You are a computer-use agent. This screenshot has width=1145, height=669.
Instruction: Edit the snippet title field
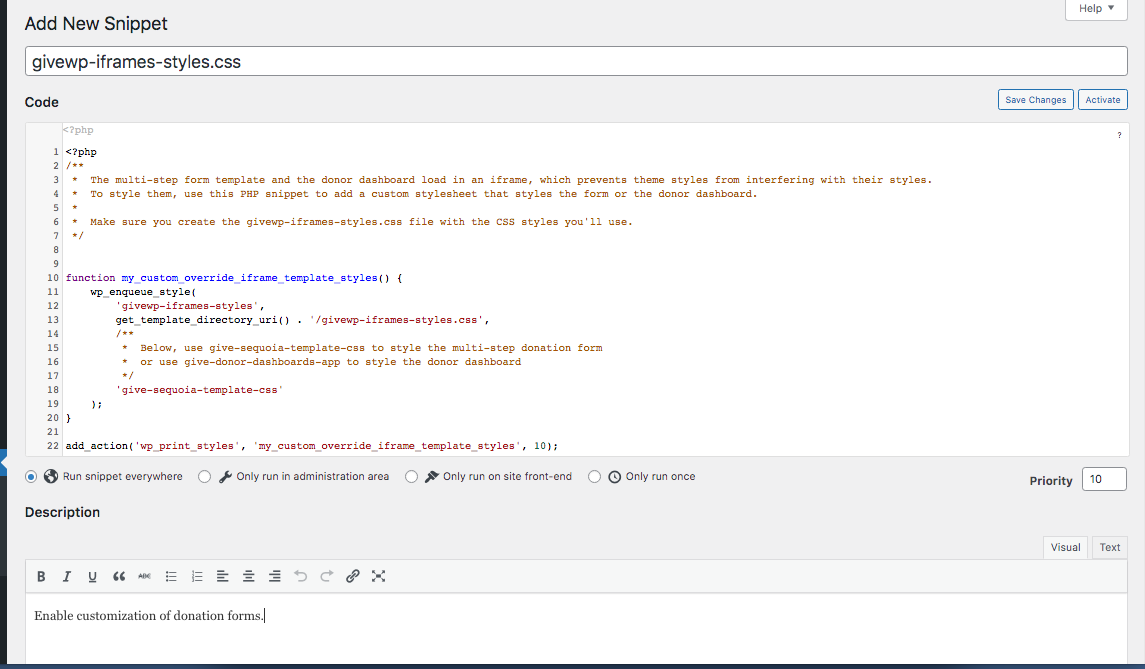coord(576,61)
